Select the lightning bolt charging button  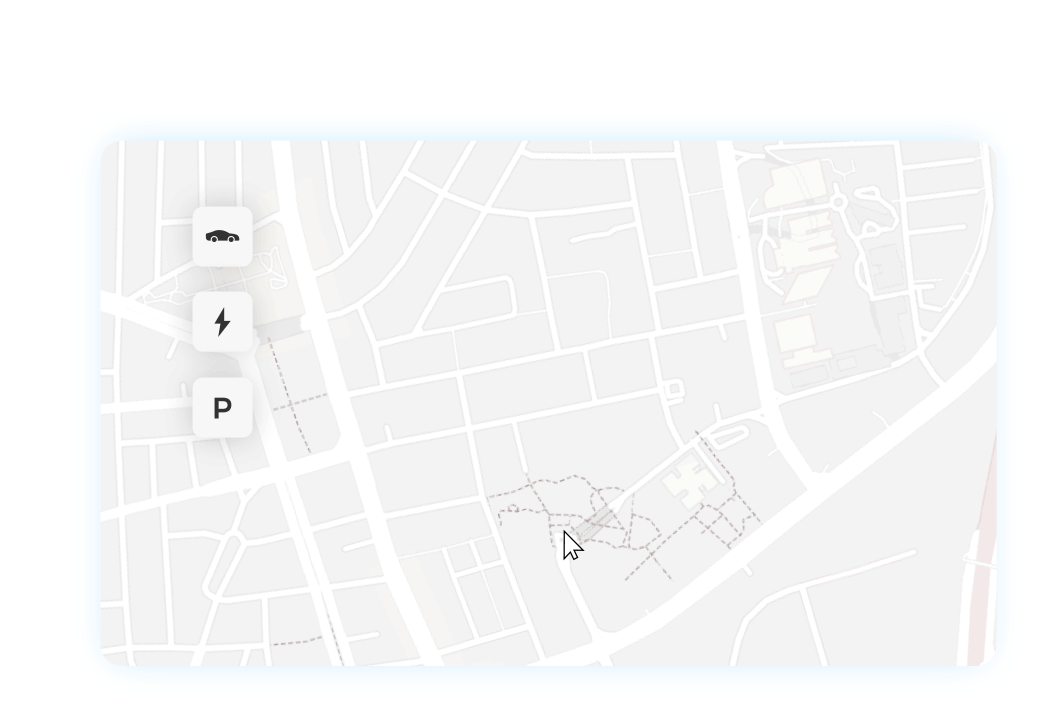(x=223, y=322)
